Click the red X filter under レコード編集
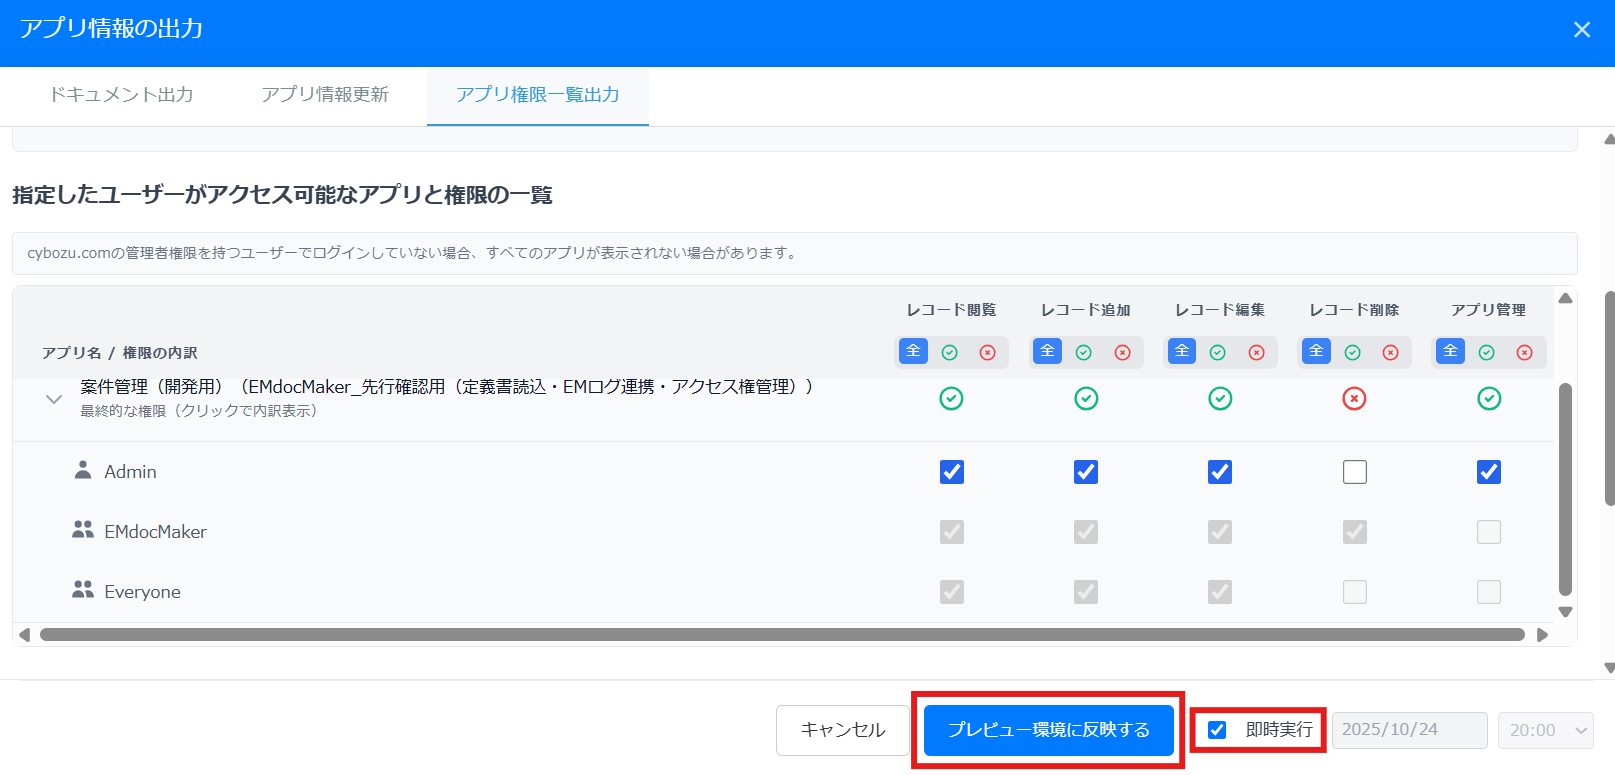Viewport: 1615px width, 775px height. click(x=1256, y=352)
